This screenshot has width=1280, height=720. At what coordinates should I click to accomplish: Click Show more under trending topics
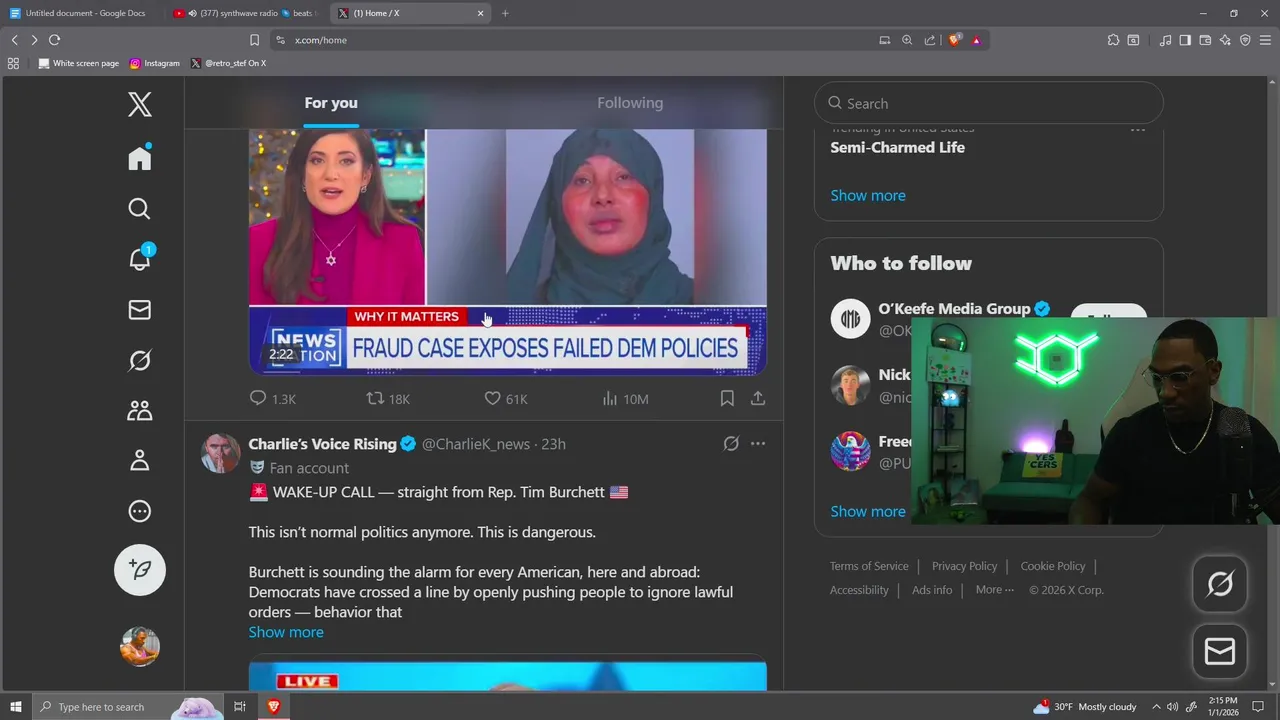(868, 195)
